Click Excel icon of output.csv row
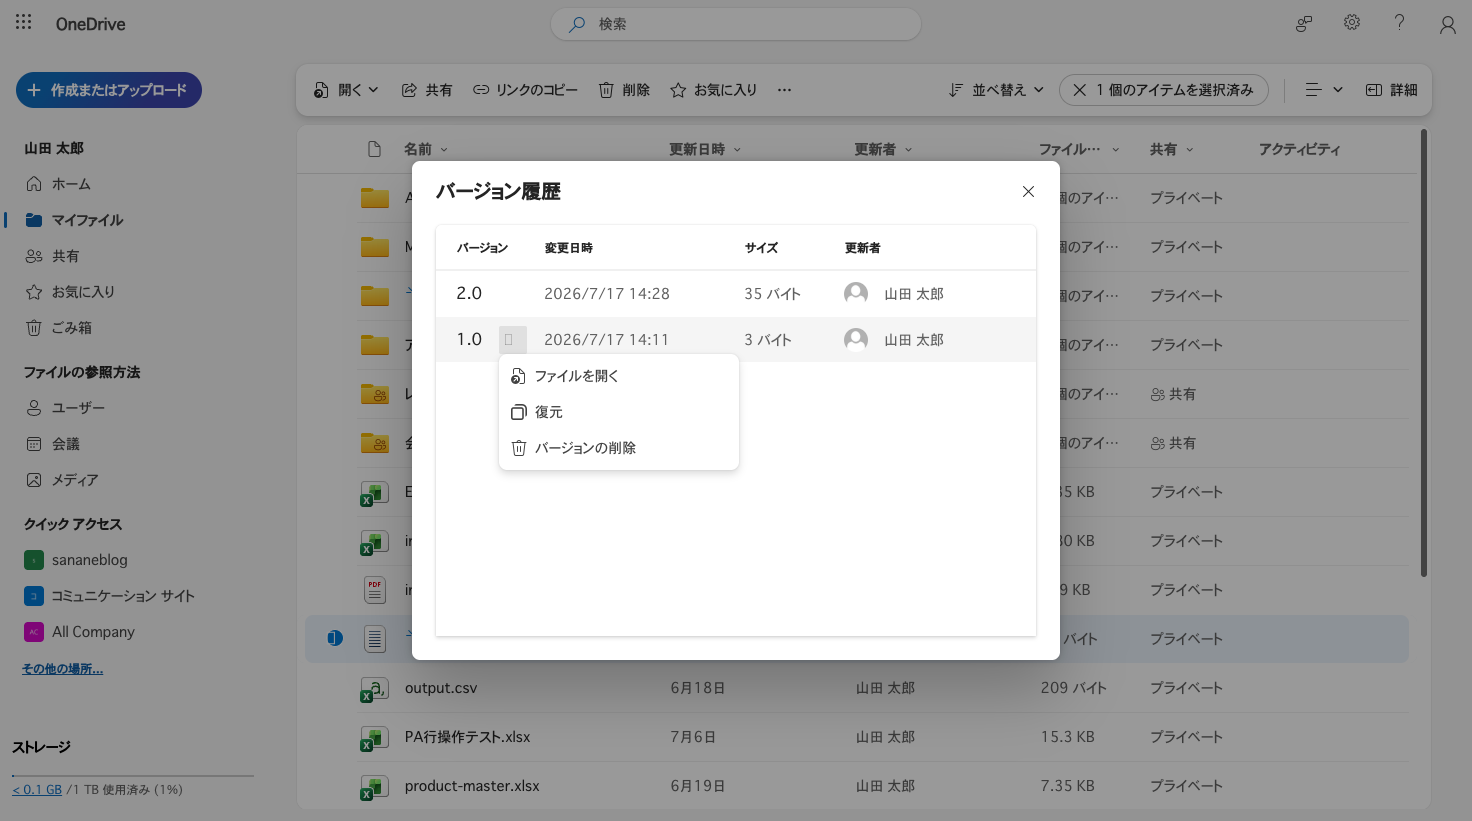 (x=374, y=689)
